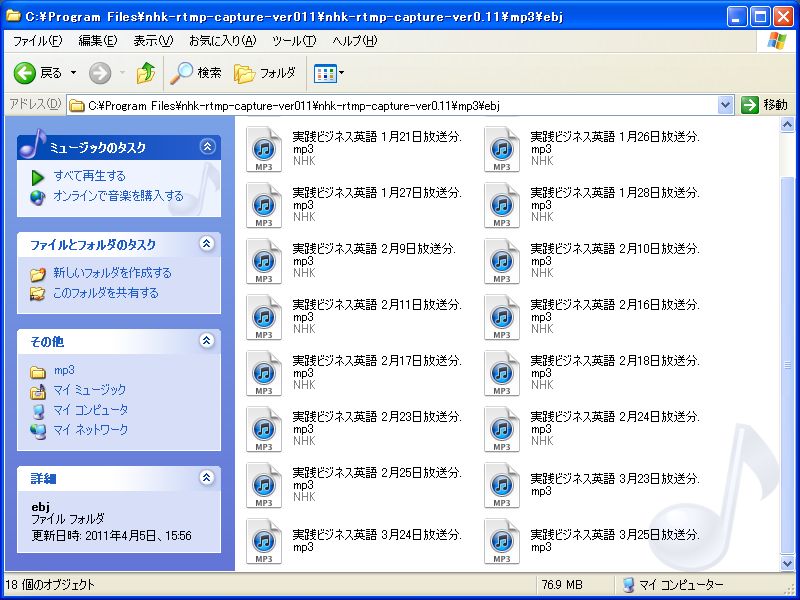Viewport: 800px width, 600px height.
Task: Collapse the ファイルとフォルダのタスク panel
Action: click(x=207, y=244)
